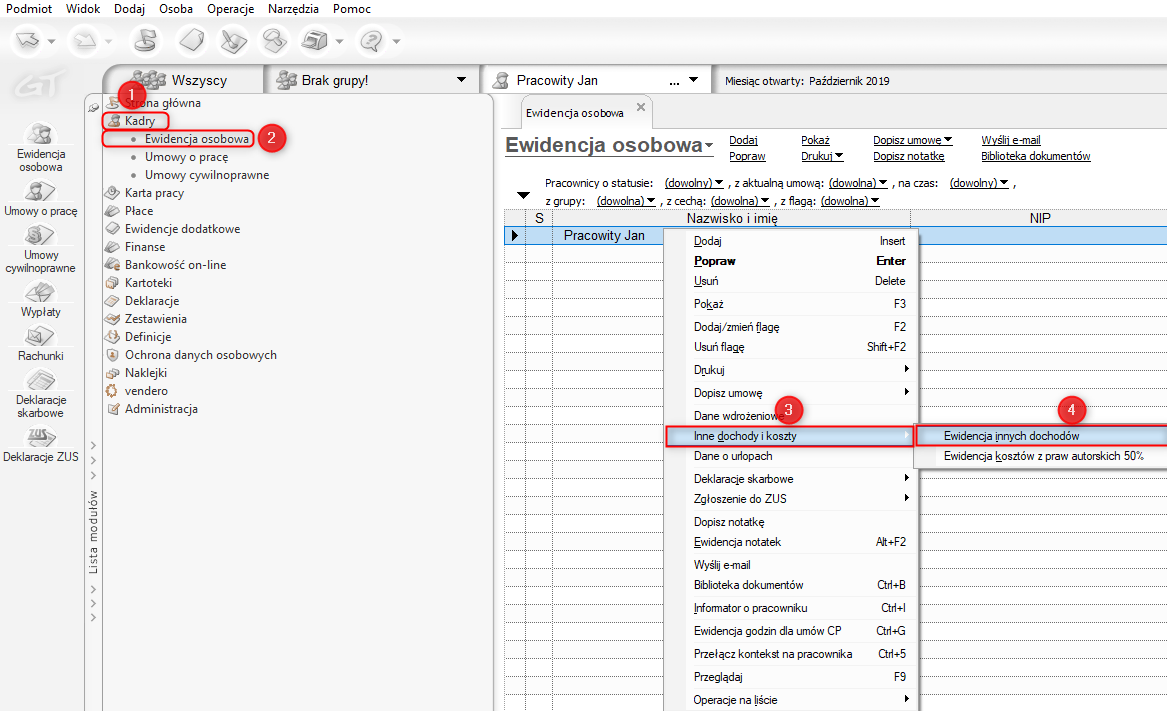
Task: Close the Ewidencja osobowa tab
Action: pos(640,108)
